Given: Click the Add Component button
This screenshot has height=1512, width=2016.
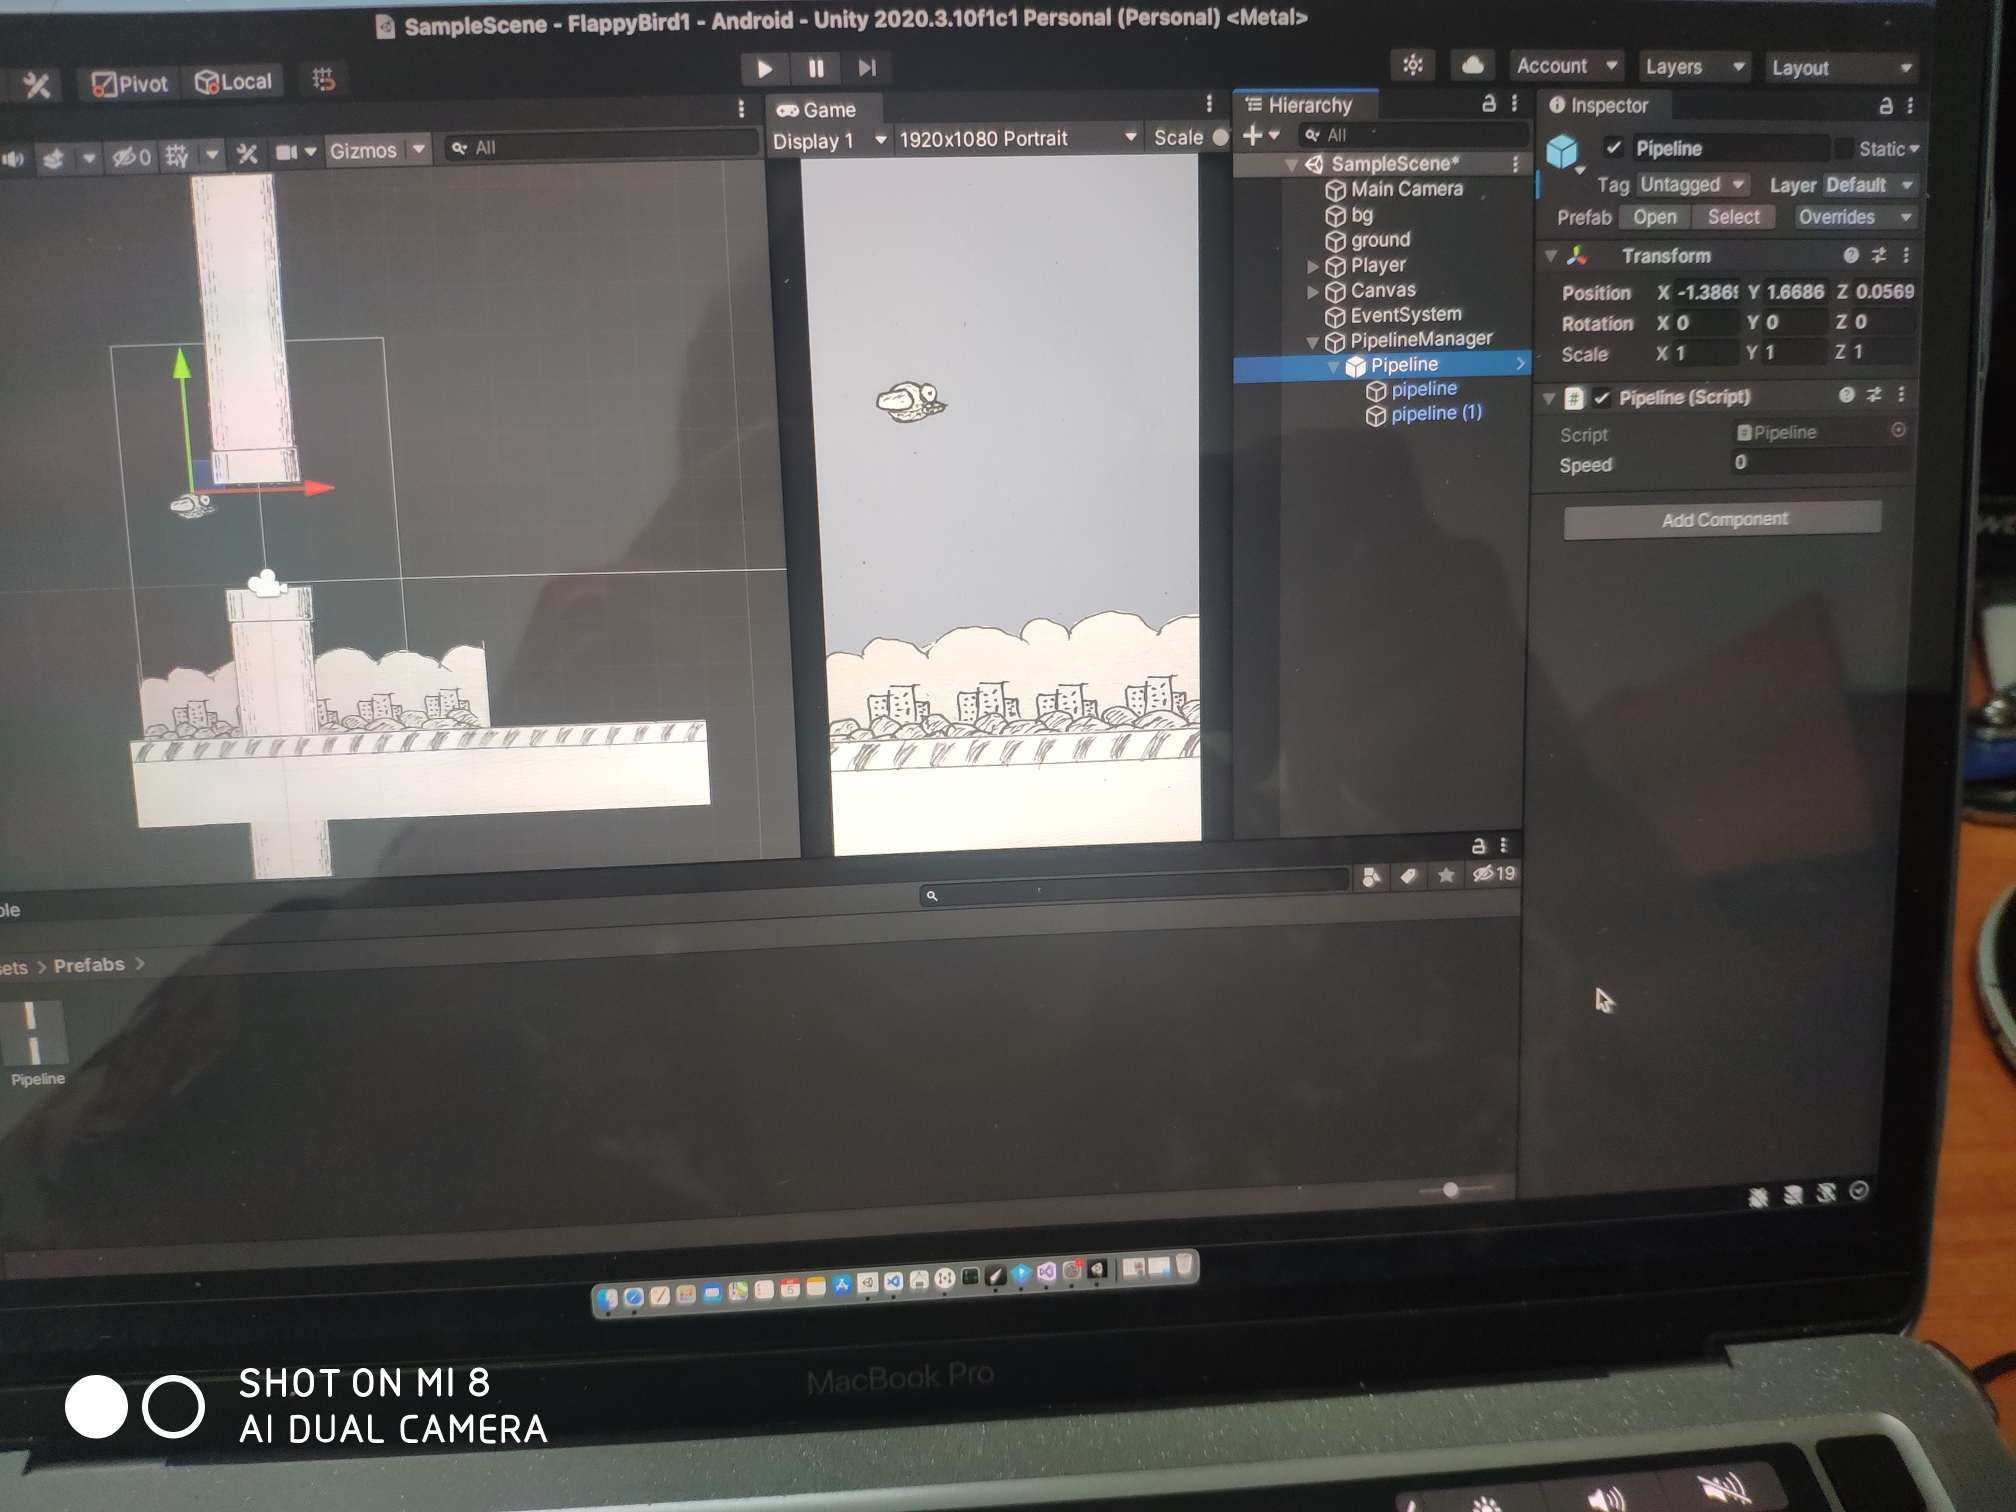Looking at the screenshot, I should click(x=1723, y=520).
